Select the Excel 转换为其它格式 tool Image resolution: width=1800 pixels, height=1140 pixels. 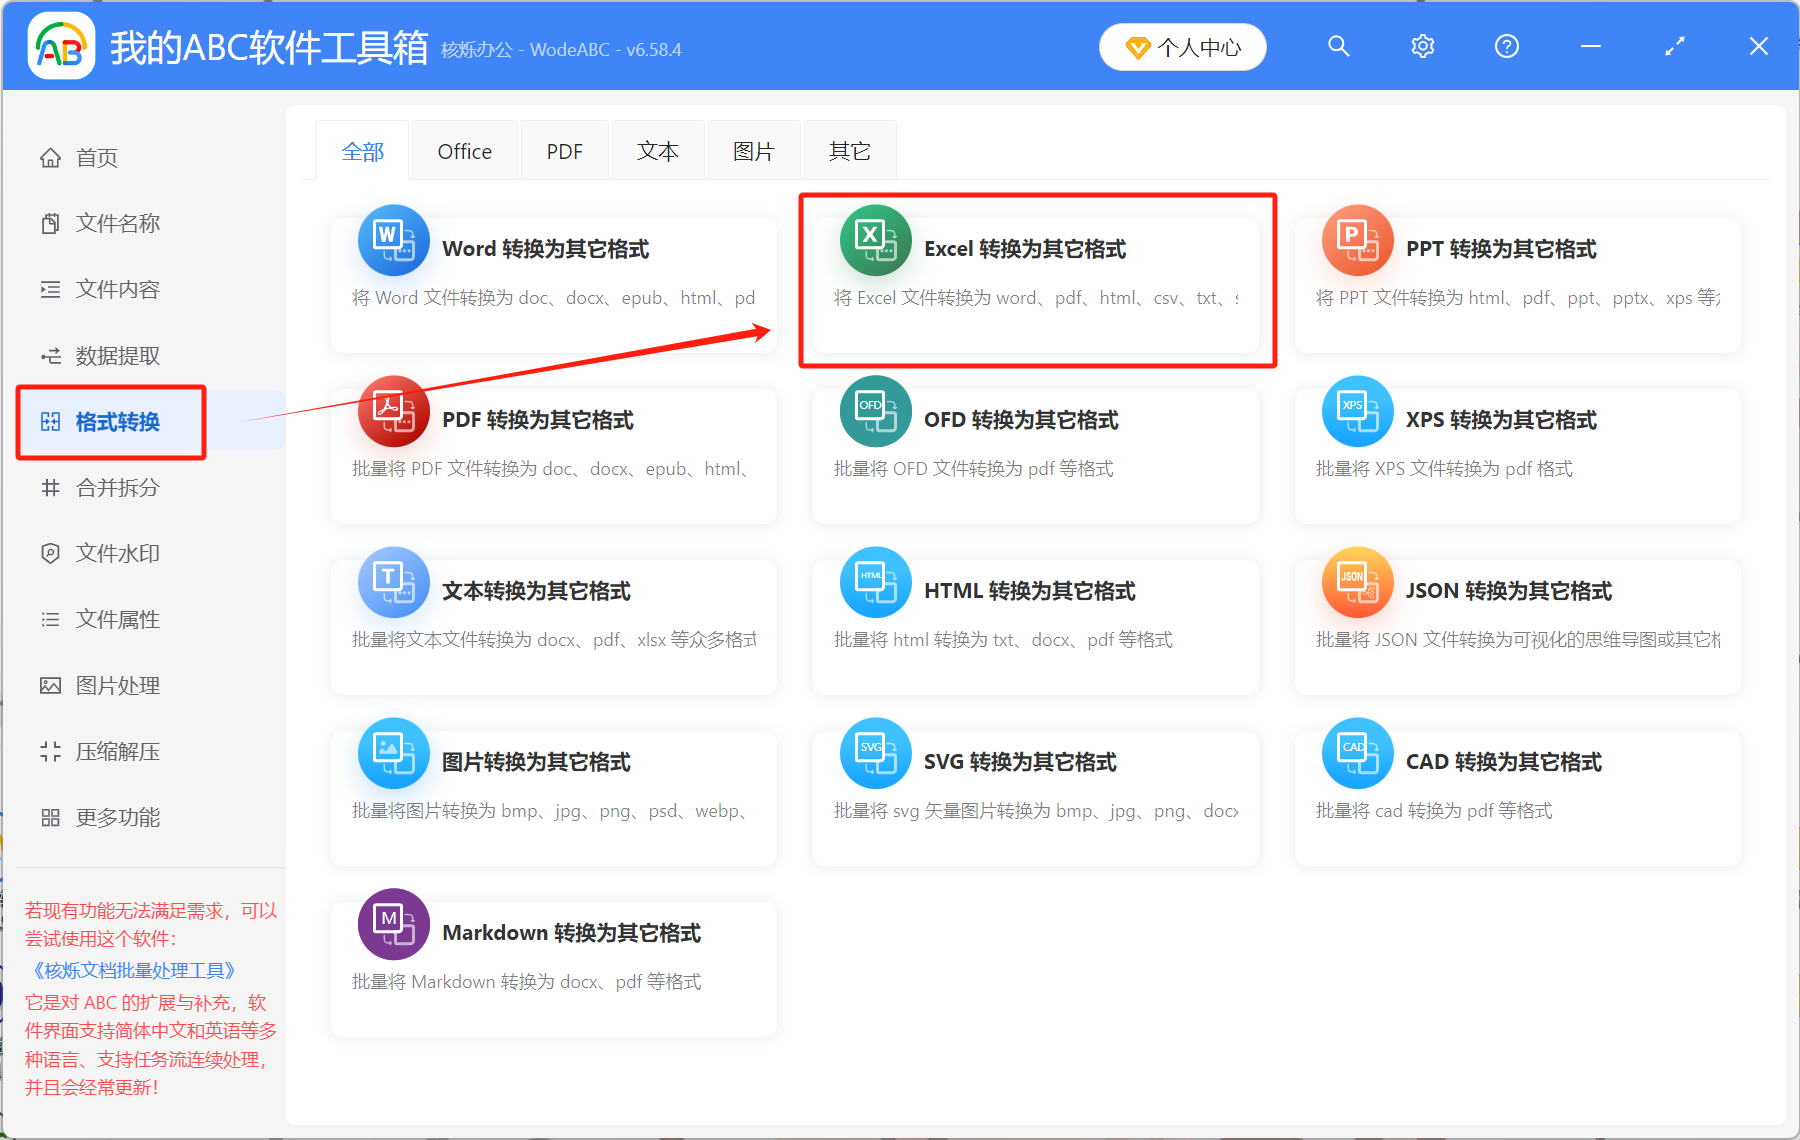click(1035, 270)
